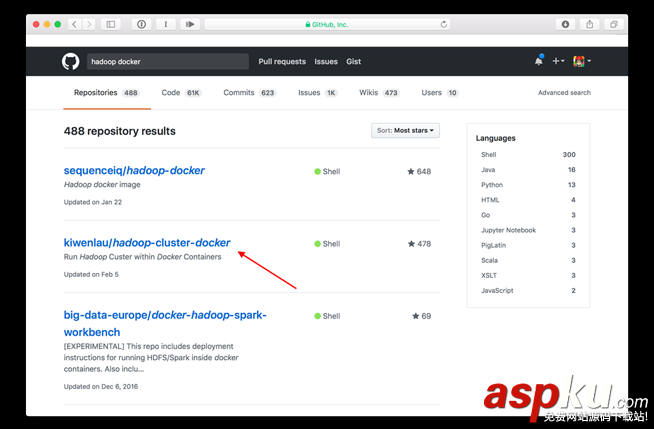Click the hadoop docker search field
Viewport: 654px width, 429px height.
168,61
